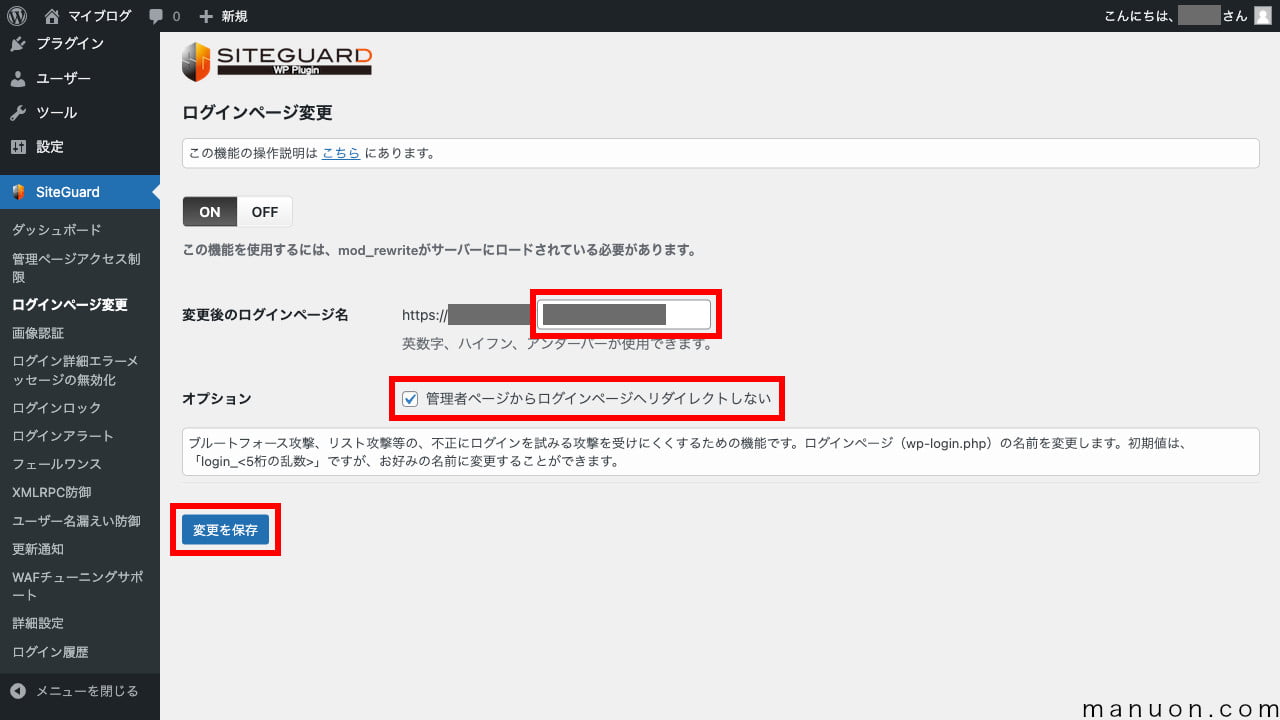Viewport: 1280px width, 720px height.
Task: Open the こちら help link
Action: pyautogui.click(x=340, y=153)
